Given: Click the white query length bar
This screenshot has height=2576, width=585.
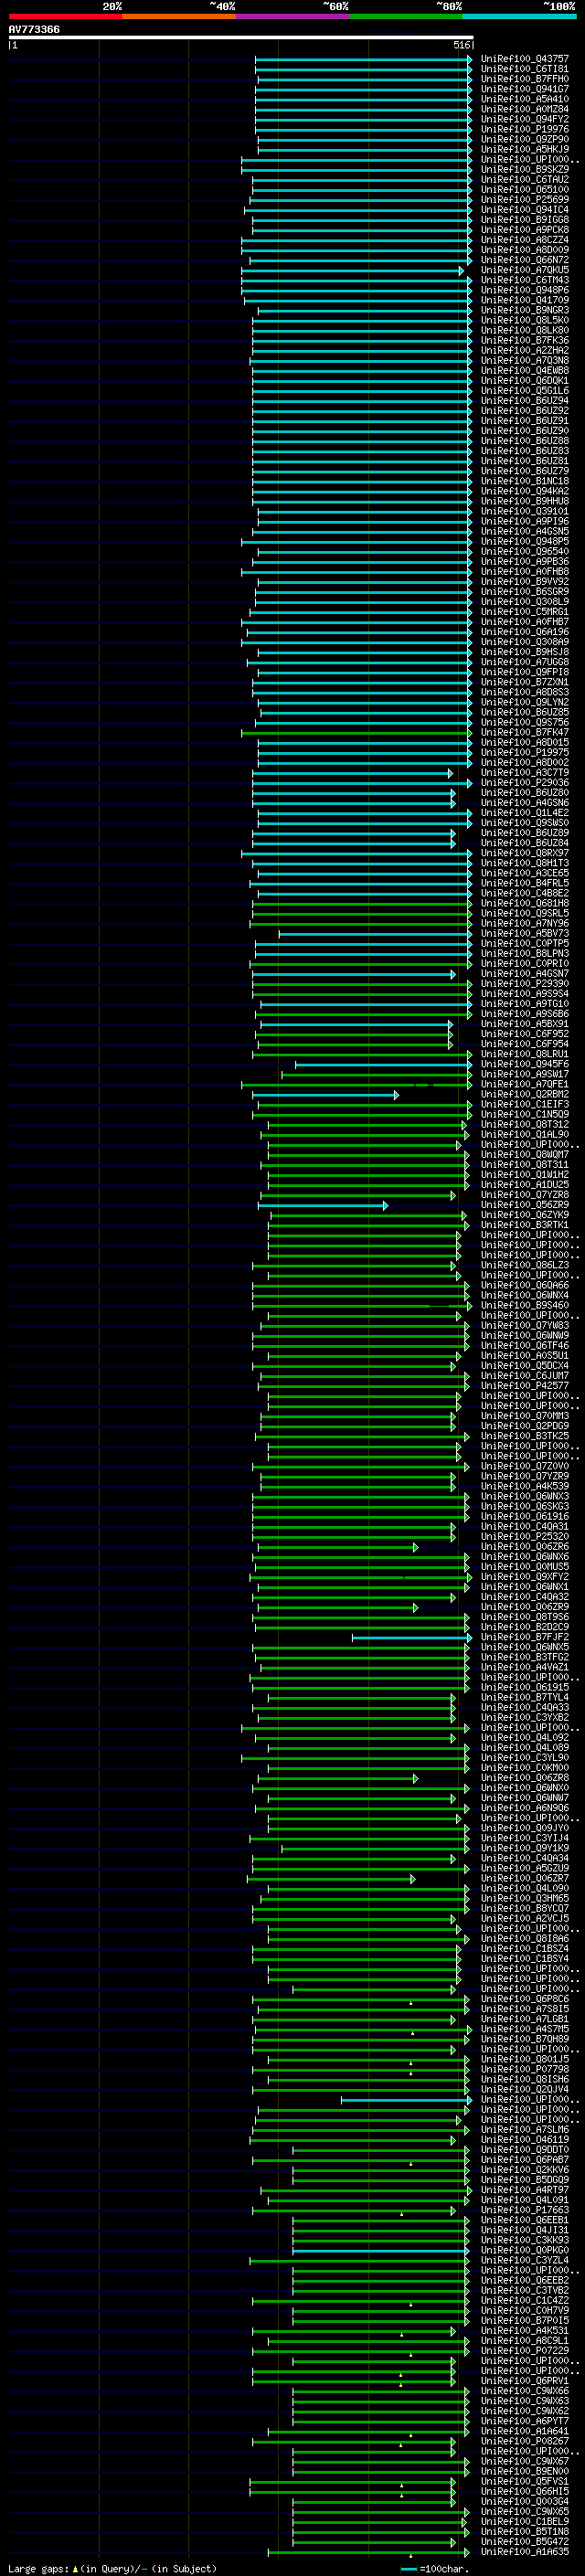Looking at the screenshot, I should 241,38.
